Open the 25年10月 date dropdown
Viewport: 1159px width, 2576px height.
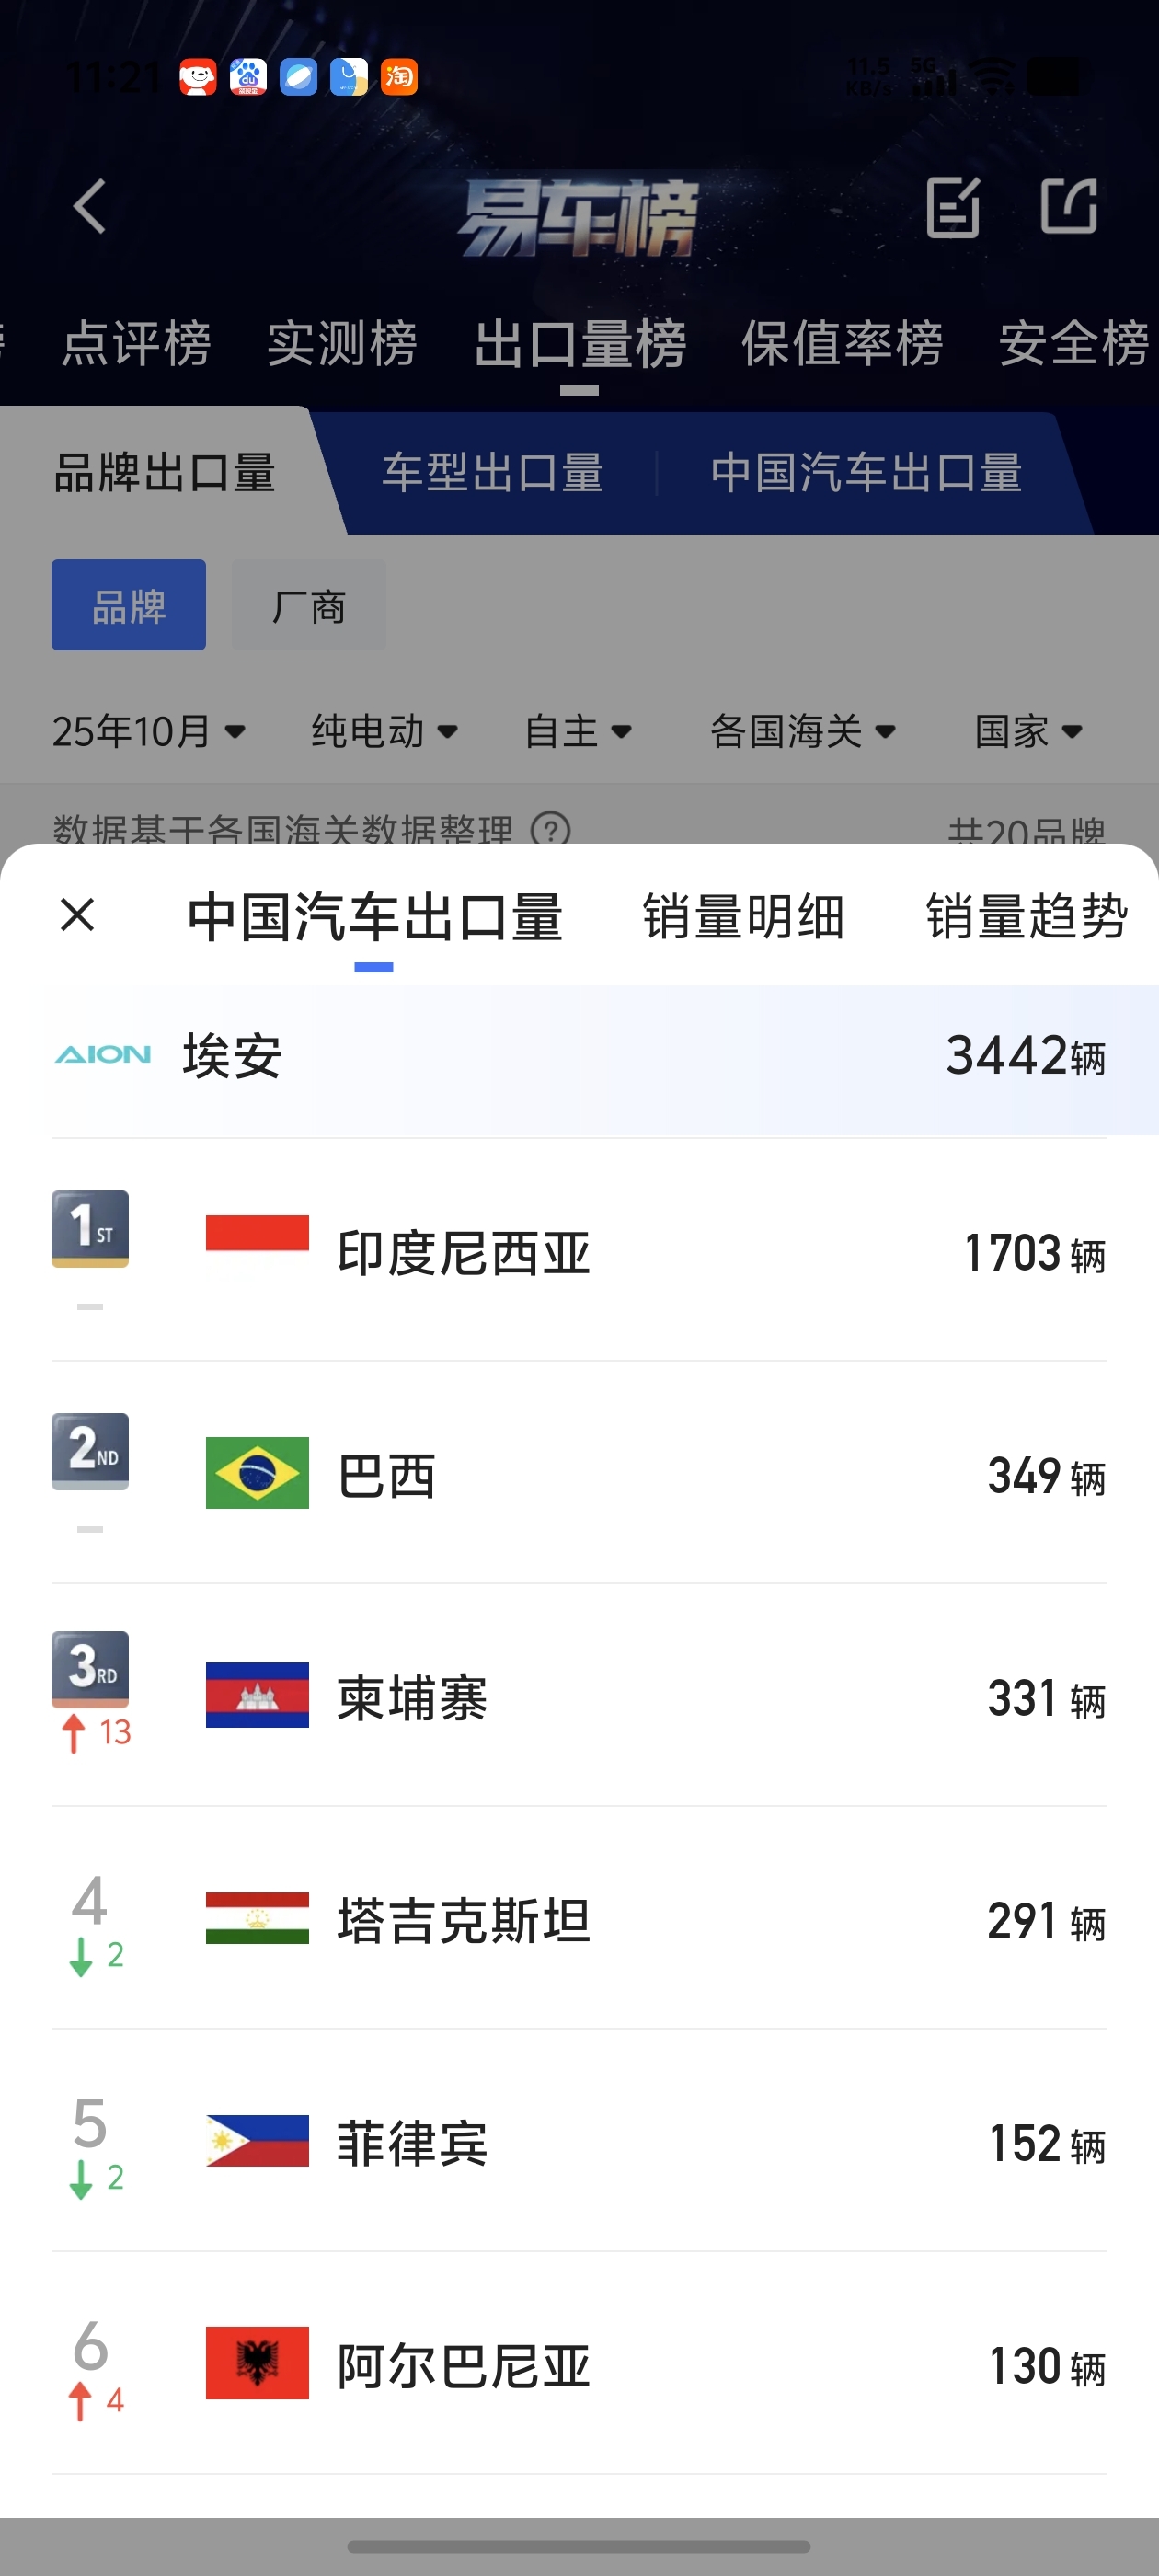[149, 731]
